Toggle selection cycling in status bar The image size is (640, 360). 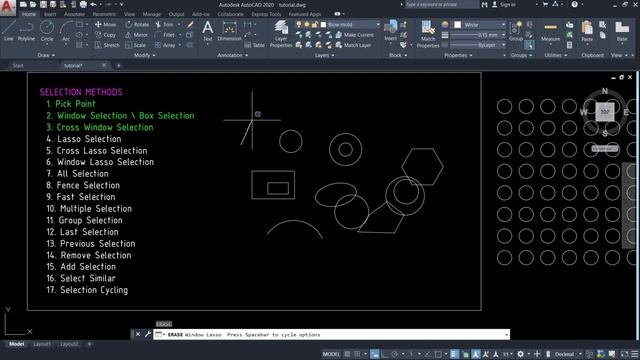(x=465, y=354)
